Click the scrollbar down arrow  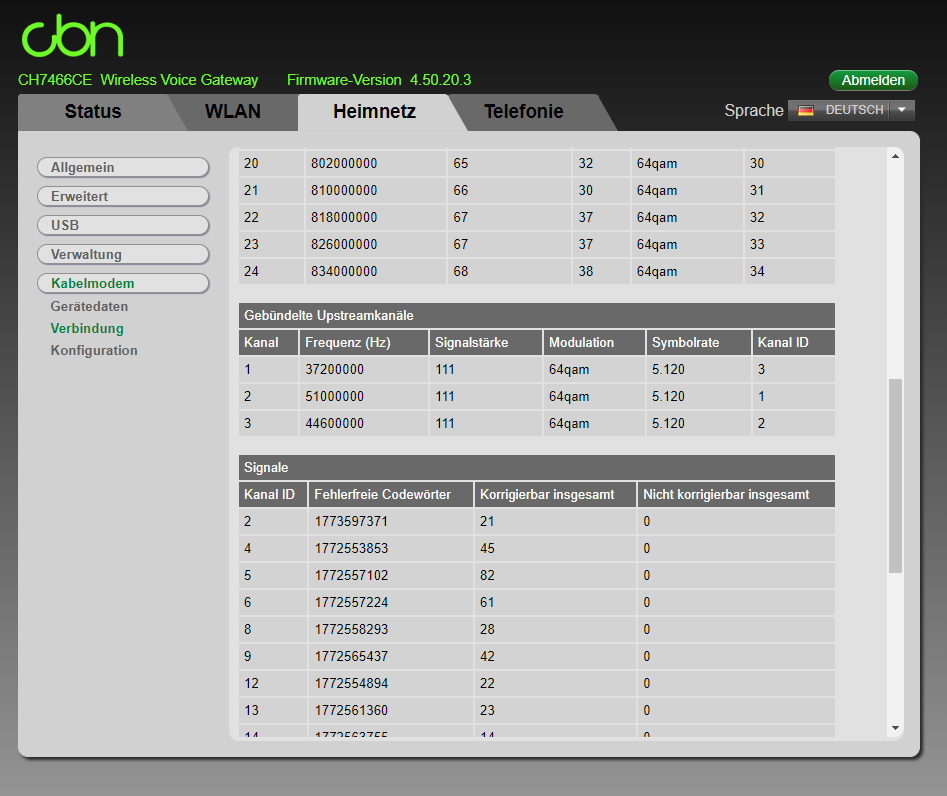click(x=896, y=728)
